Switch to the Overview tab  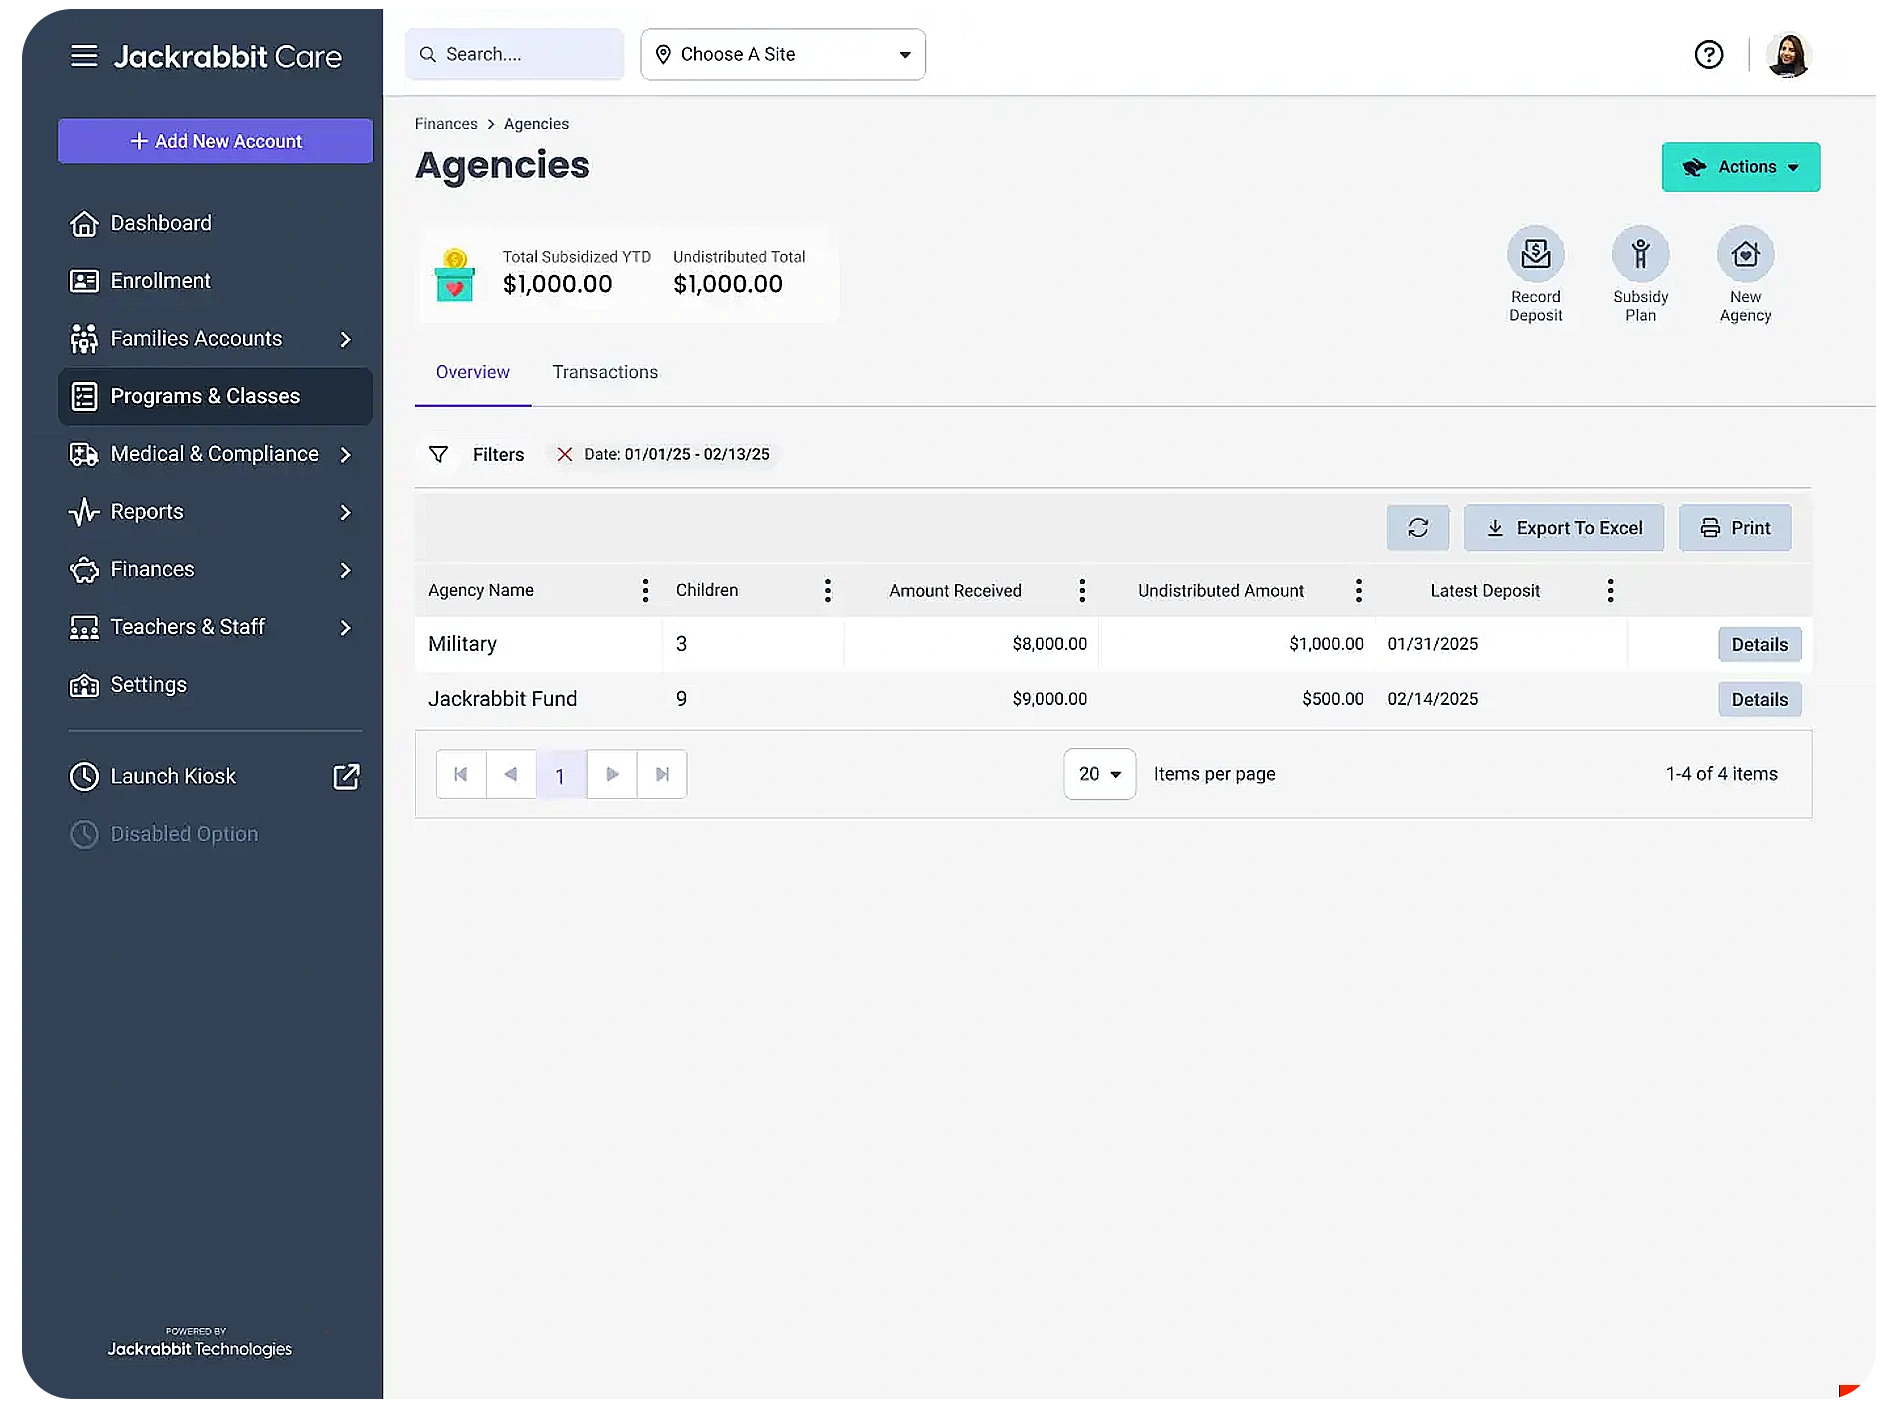tap(472, 372)
